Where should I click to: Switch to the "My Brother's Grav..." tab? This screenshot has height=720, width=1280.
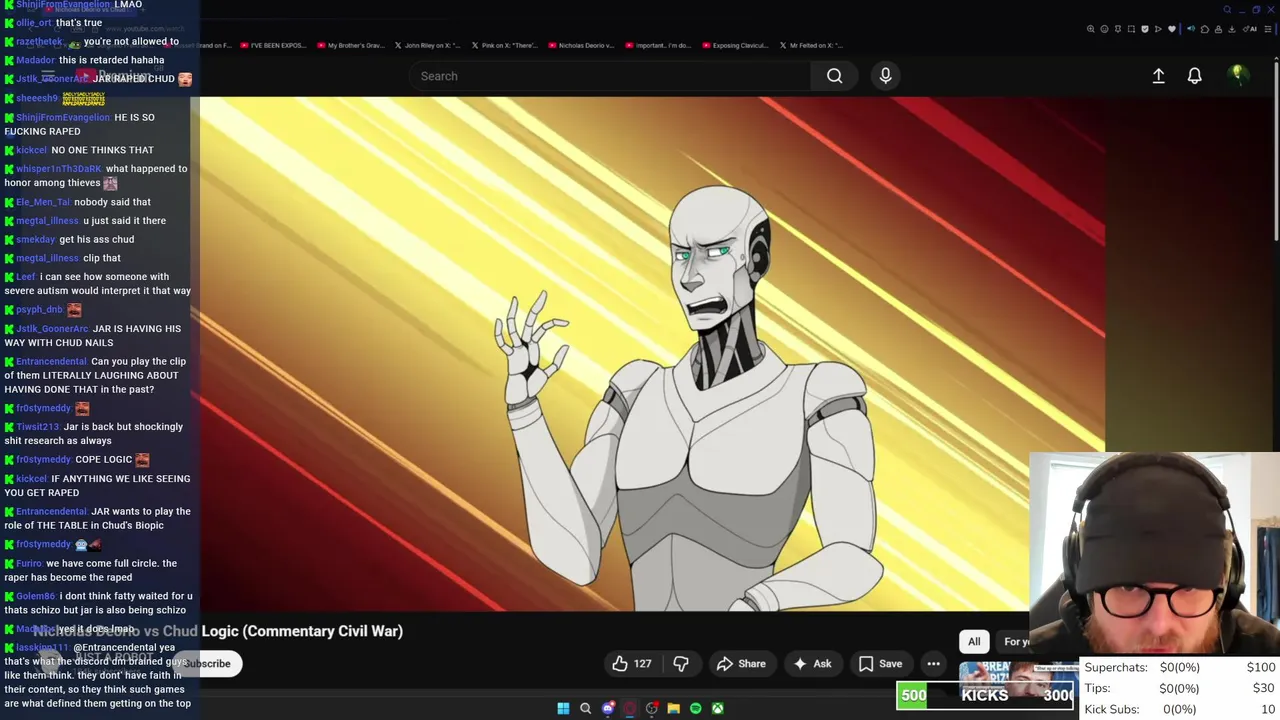350,45
